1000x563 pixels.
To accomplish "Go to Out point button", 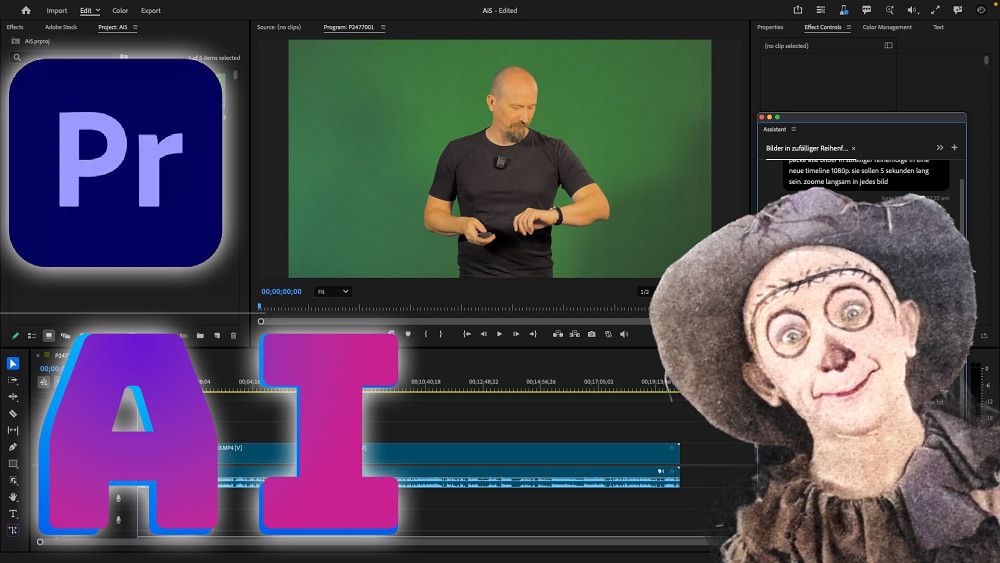I will [x=533, y=334].
